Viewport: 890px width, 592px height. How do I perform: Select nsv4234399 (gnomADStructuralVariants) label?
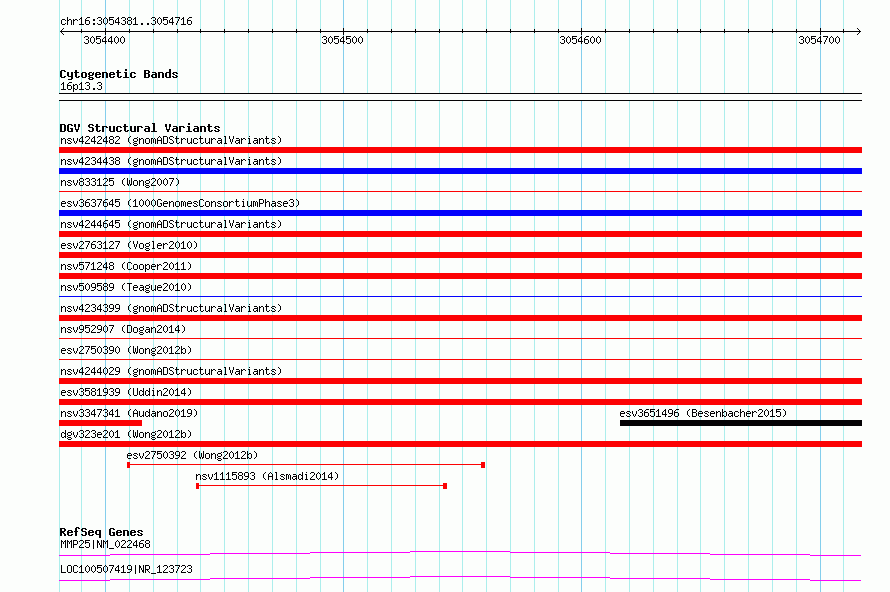click(171, 308)
